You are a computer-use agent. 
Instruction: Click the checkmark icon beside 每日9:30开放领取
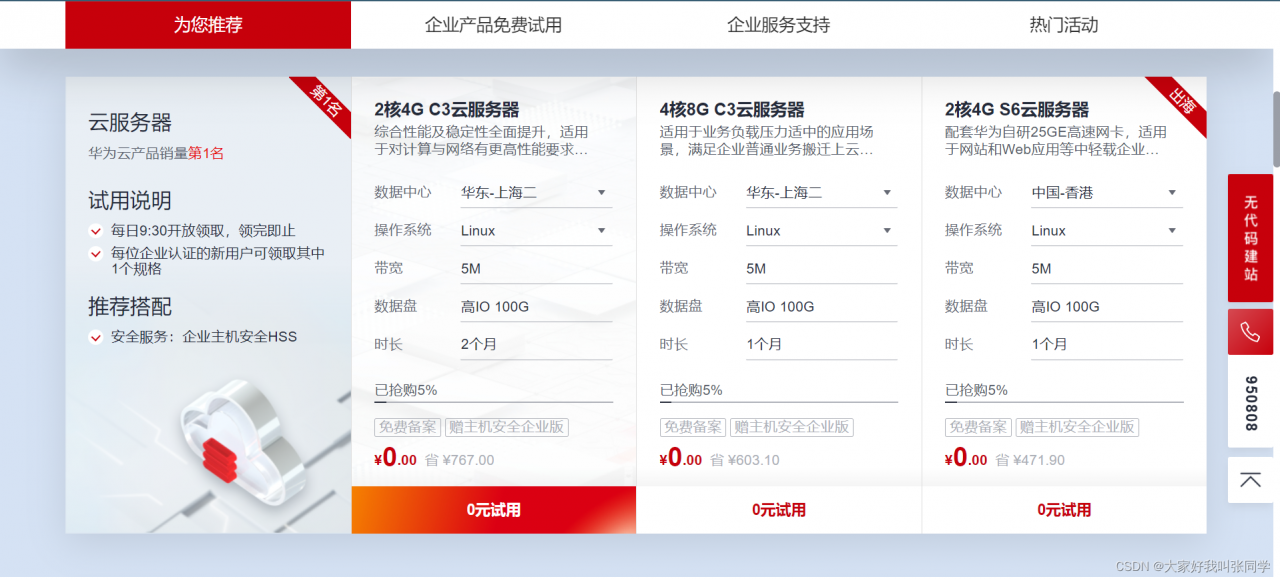pos(96,231)
